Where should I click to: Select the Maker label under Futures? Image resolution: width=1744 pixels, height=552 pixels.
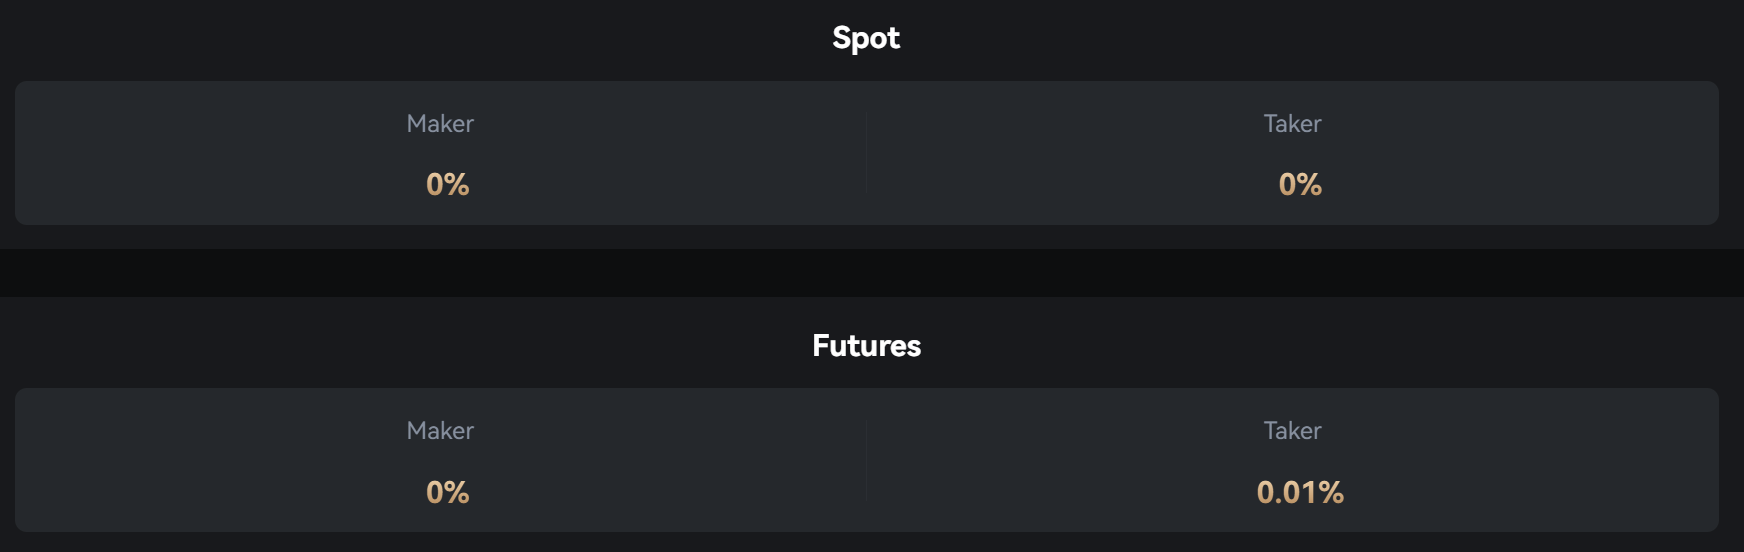(440, 431)
